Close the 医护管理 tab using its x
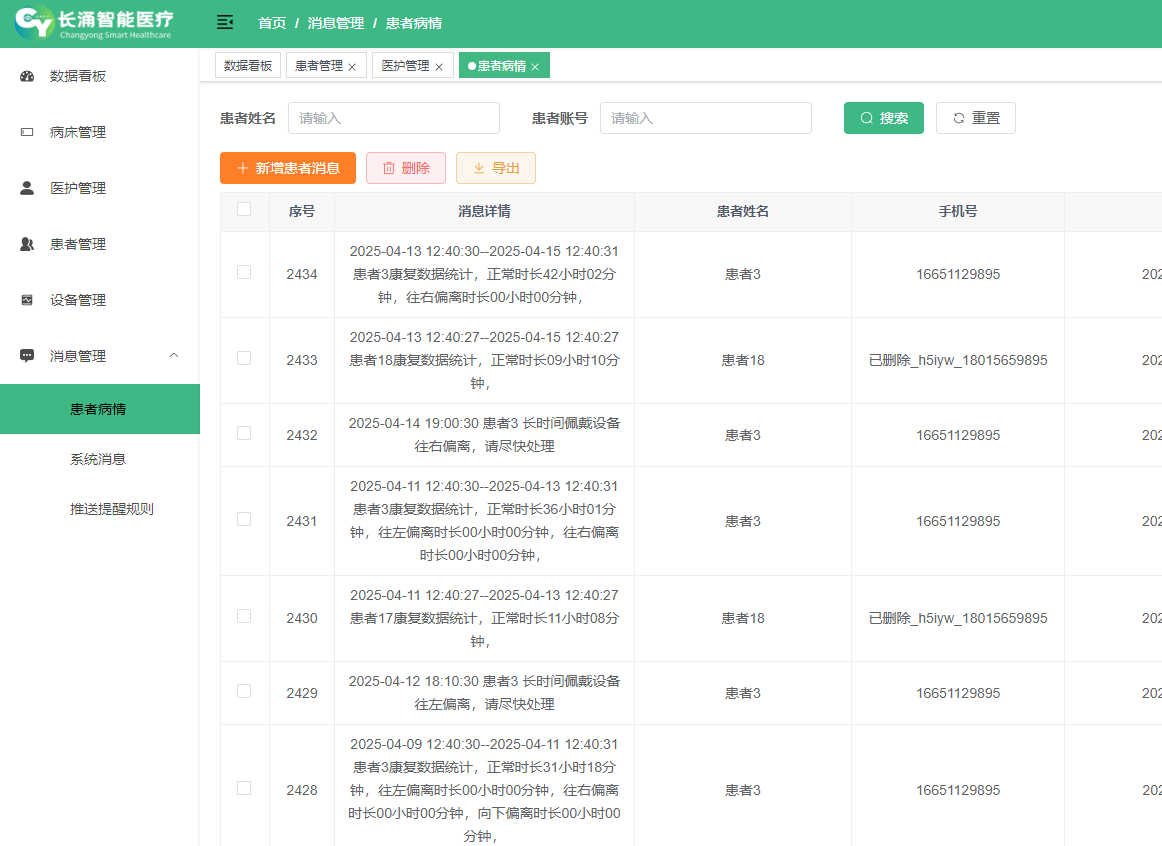Viewport: 1162px width, 846px height. click(x=438, y=67)
